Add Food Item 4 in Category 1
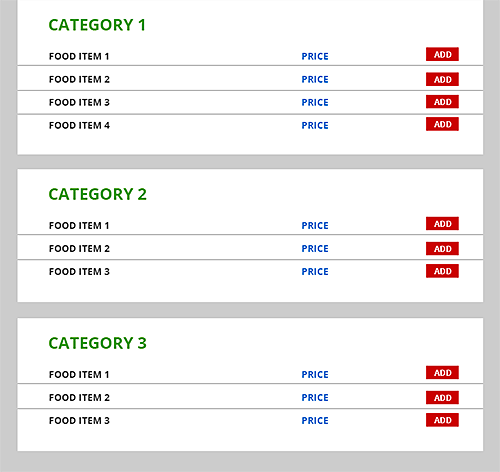Image resolution: width=500 pixels, height=472 pixels. coord(442,124)
